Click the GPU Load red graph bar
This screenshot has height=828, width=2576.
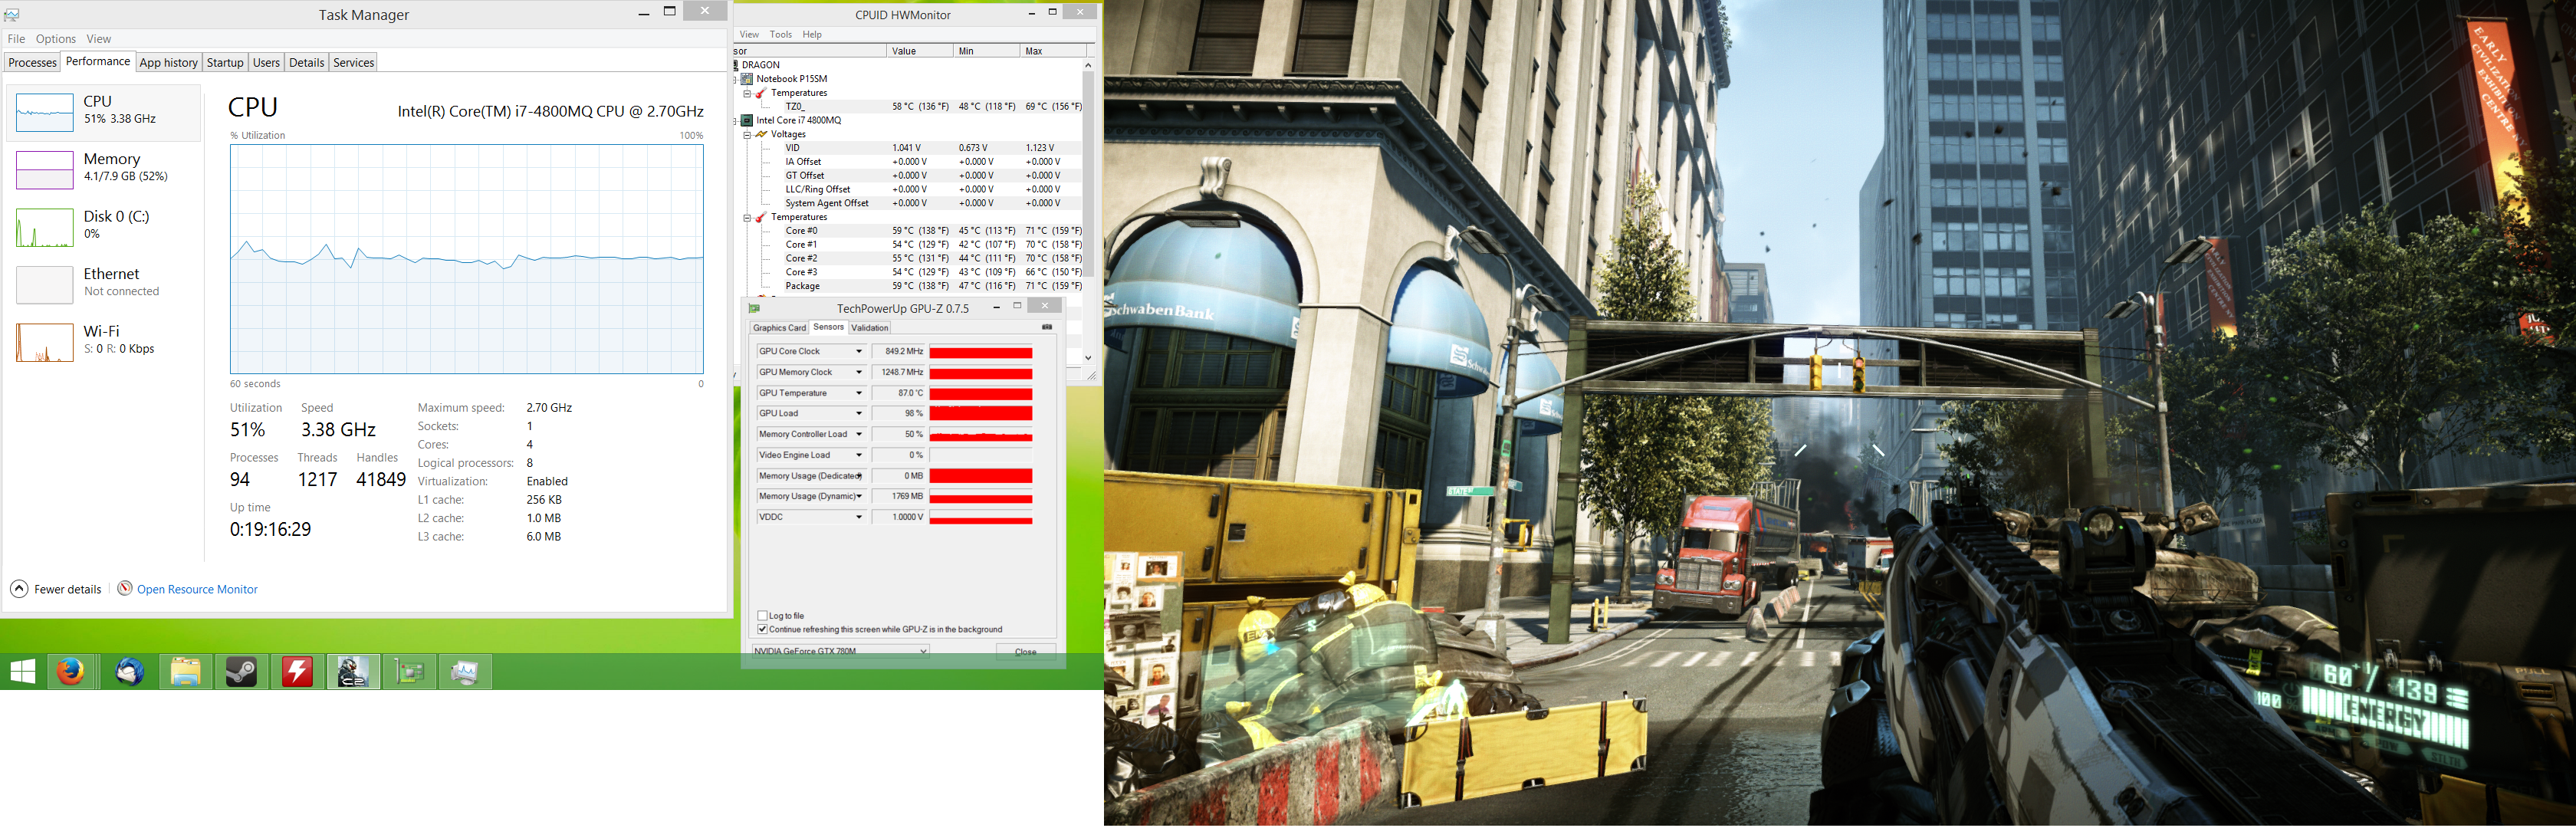click(981, 414)
